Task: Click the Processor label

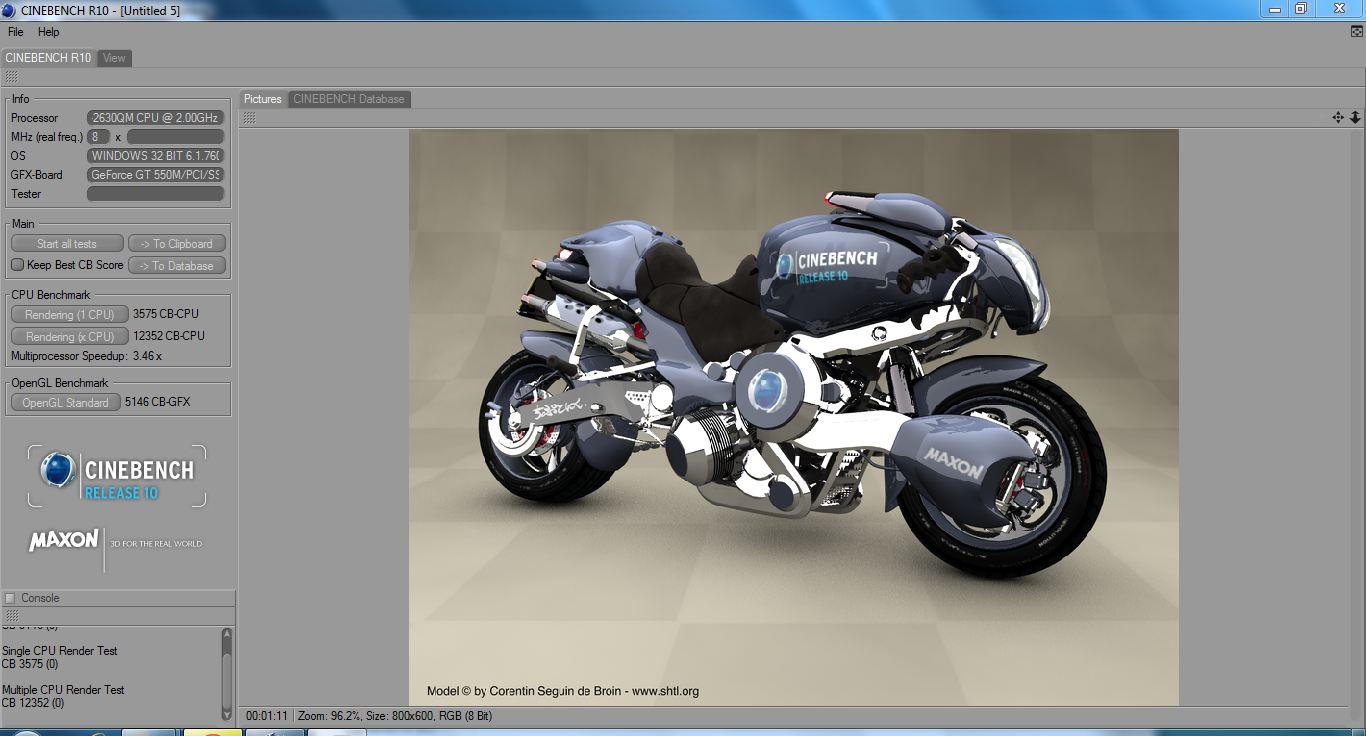Action: 35,118
